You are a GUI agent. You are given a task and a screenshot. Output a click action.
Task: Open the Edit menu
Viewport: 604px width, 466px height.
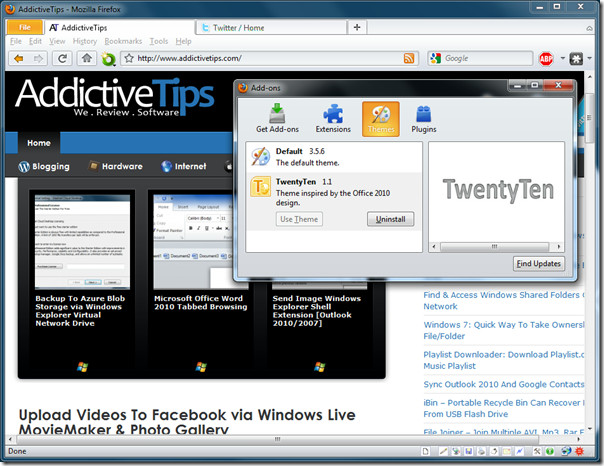point(35,41)
